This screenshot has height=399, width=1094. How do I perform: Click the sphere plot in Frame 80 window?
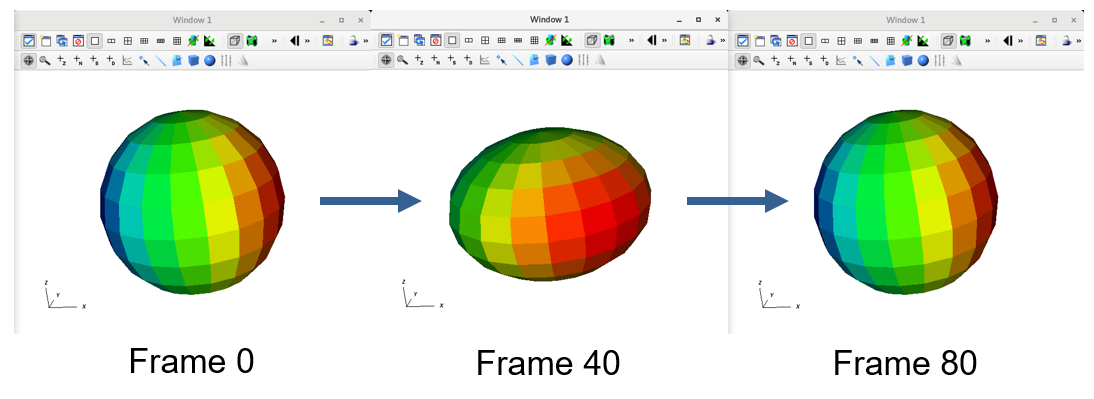(906, 202)
